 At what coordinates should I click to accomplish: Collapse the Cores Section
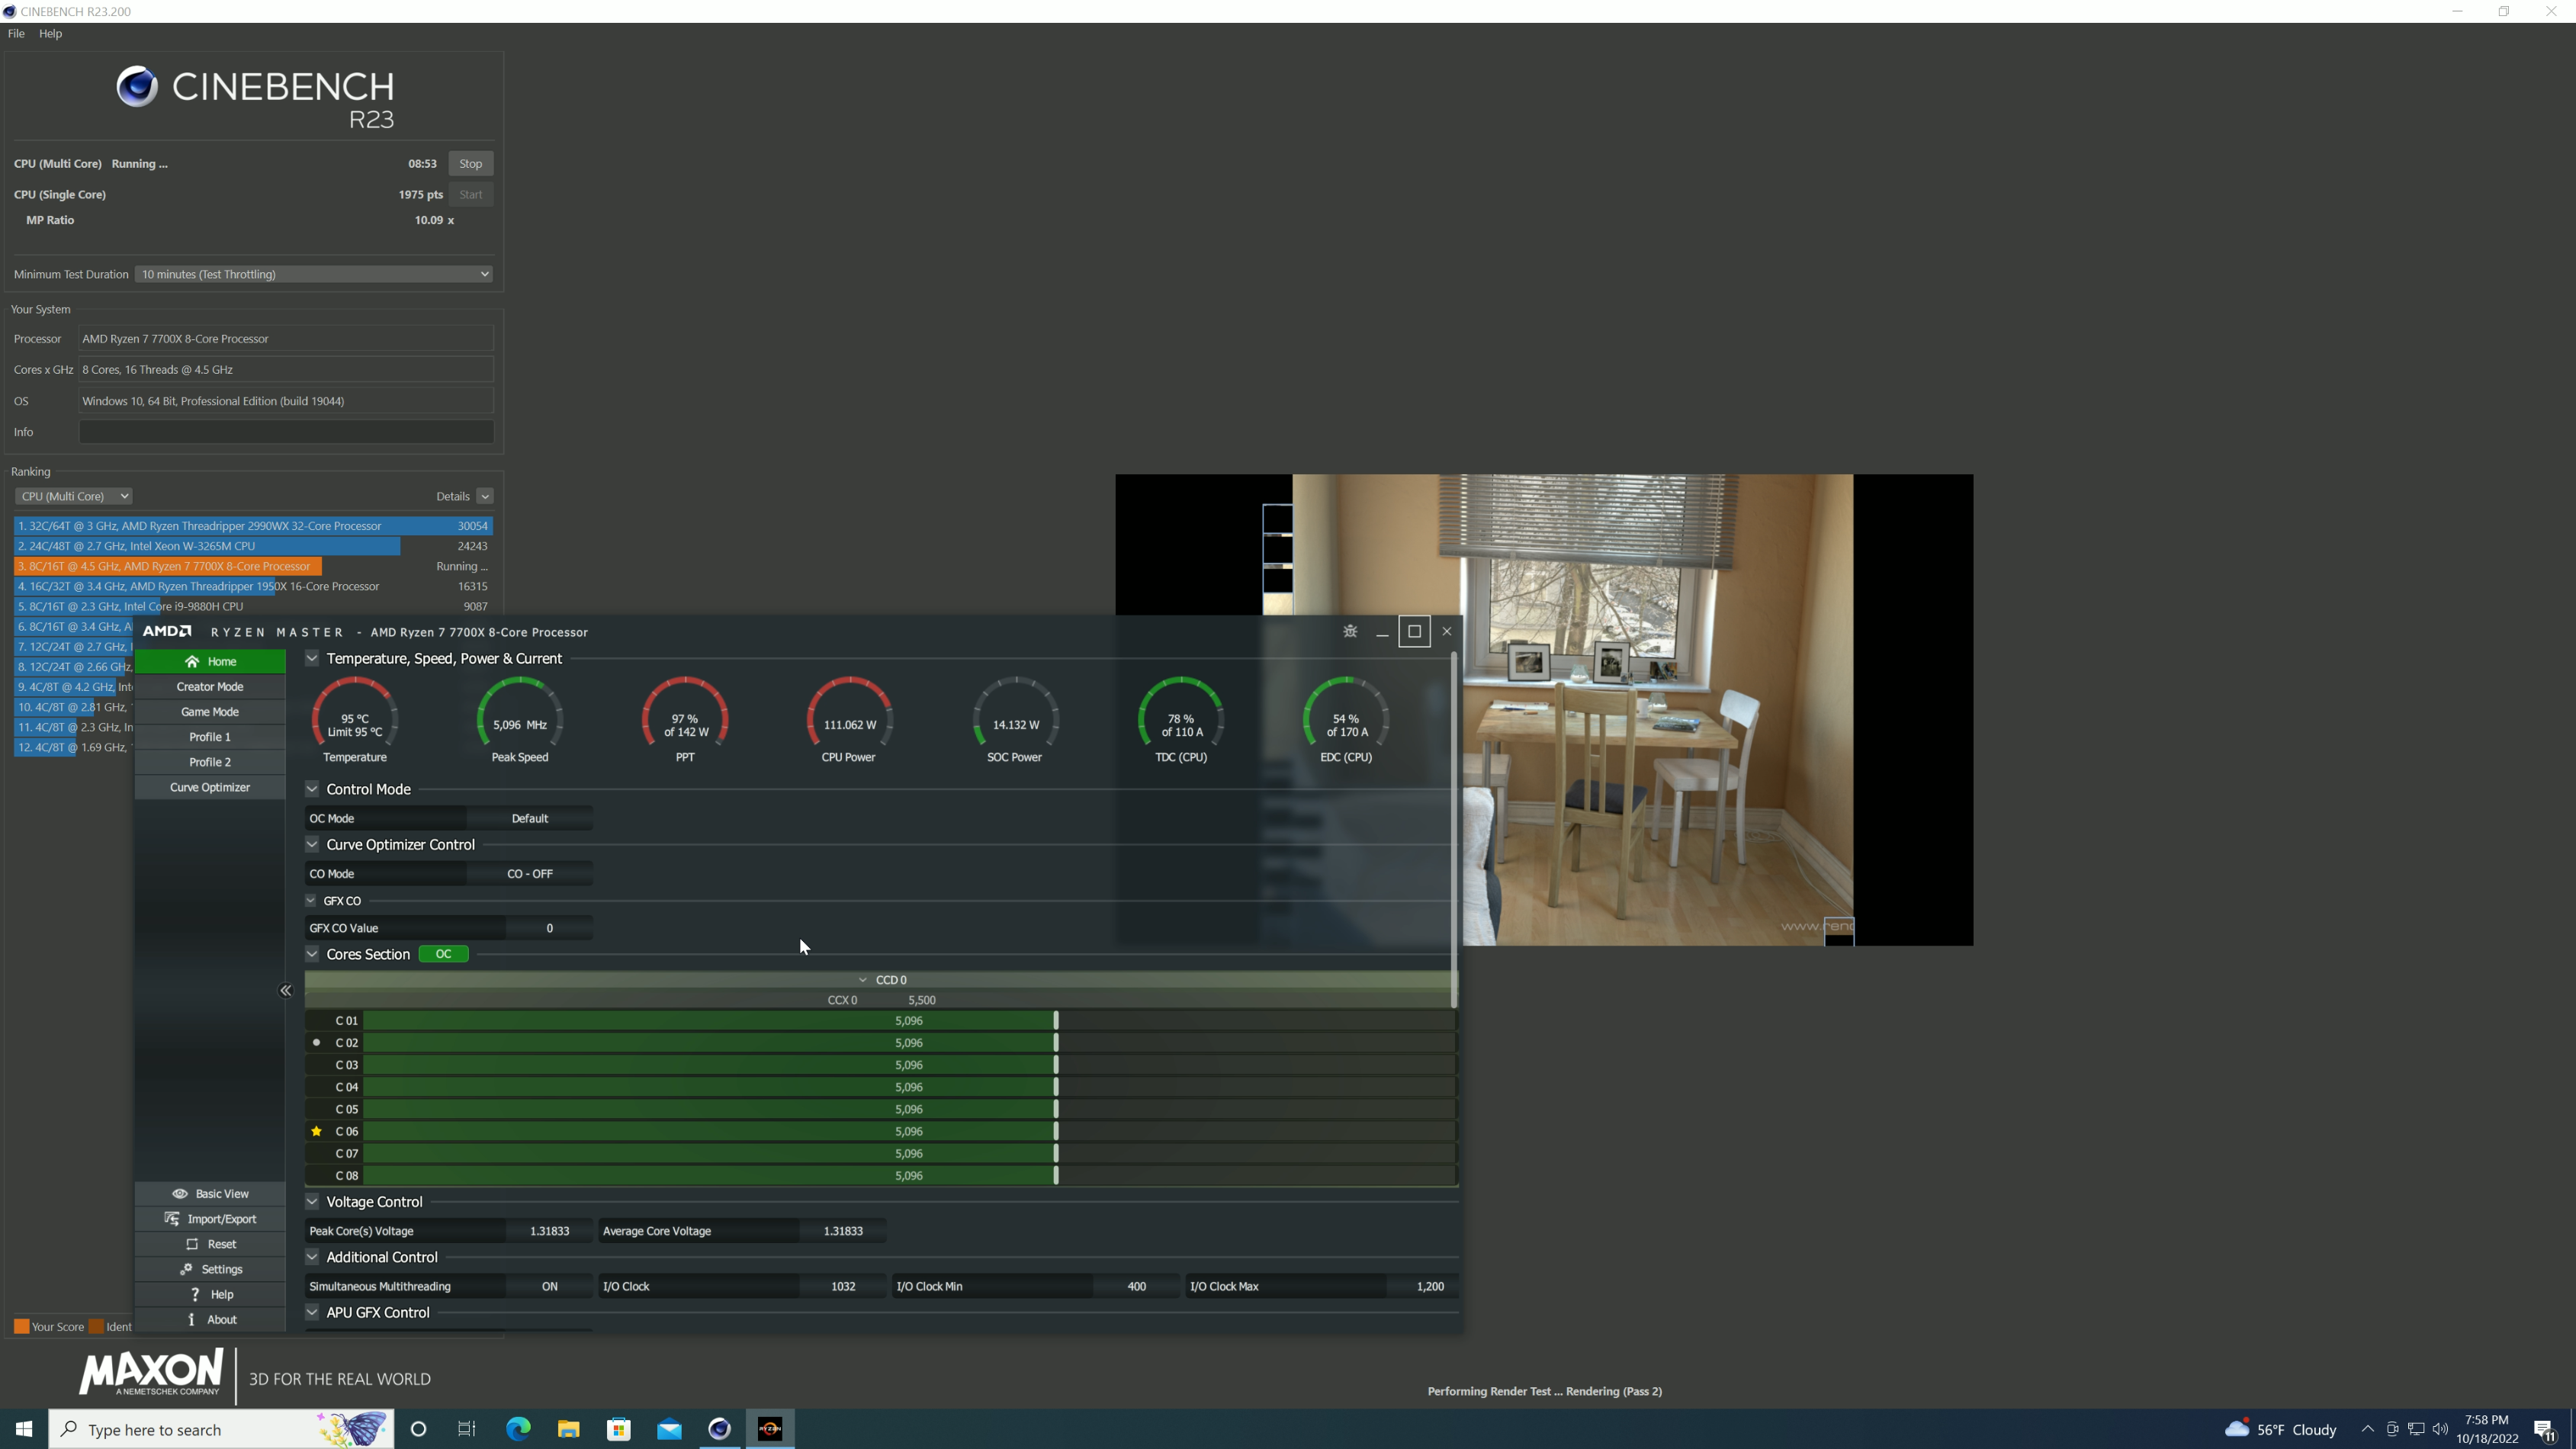[312, 954]
